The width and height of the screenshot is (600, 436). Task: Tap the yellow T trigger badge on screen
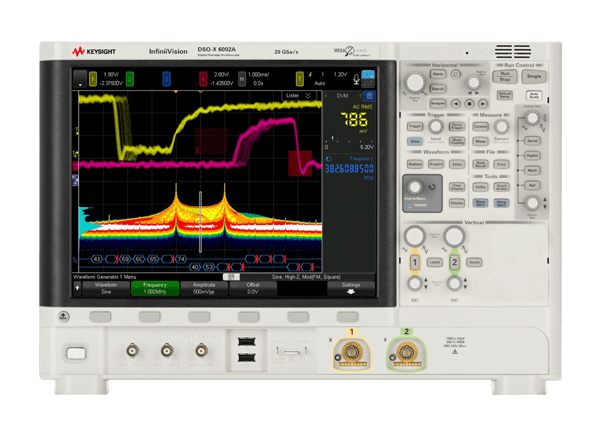300,79
